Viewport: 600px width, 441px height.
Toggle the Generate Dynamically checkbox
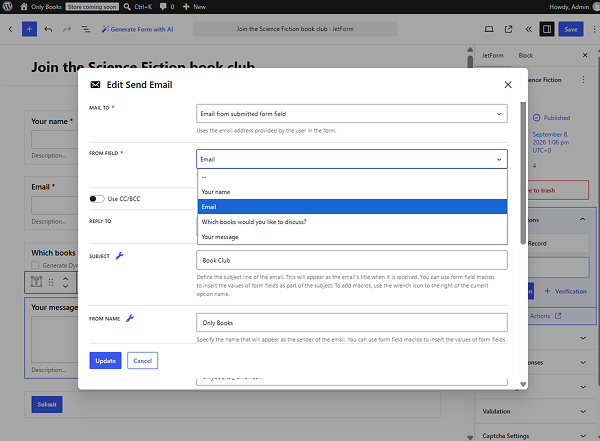click(35, 265)
